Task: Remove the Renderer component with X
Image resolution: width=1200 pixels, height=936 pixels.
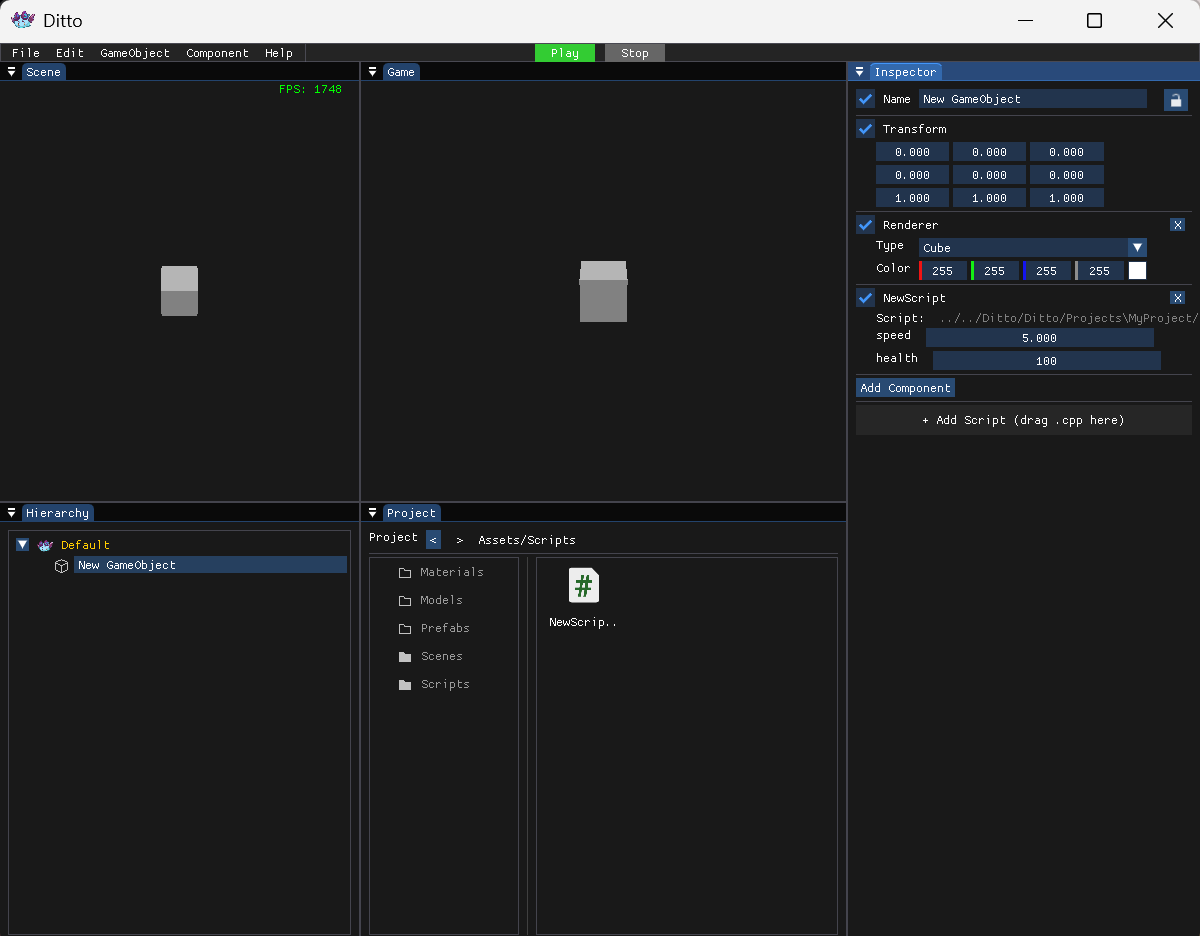Action: coord(1178,225)
